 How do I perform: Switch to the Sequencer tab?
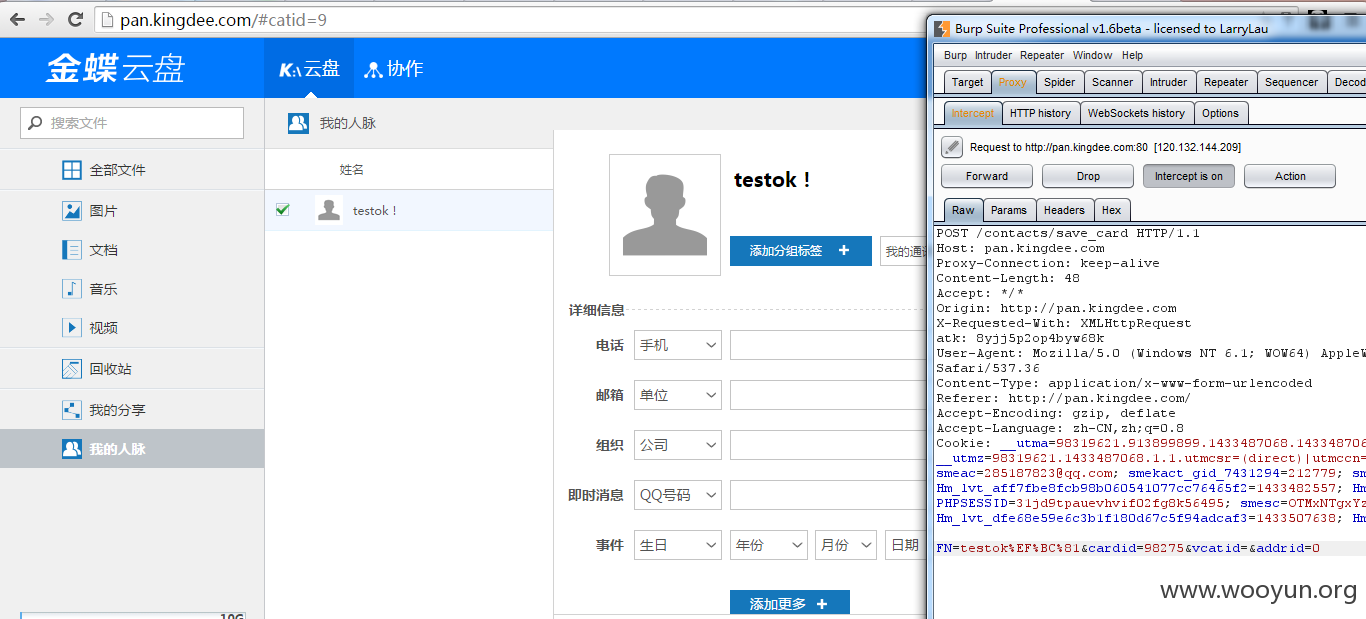click(1291, 82)
